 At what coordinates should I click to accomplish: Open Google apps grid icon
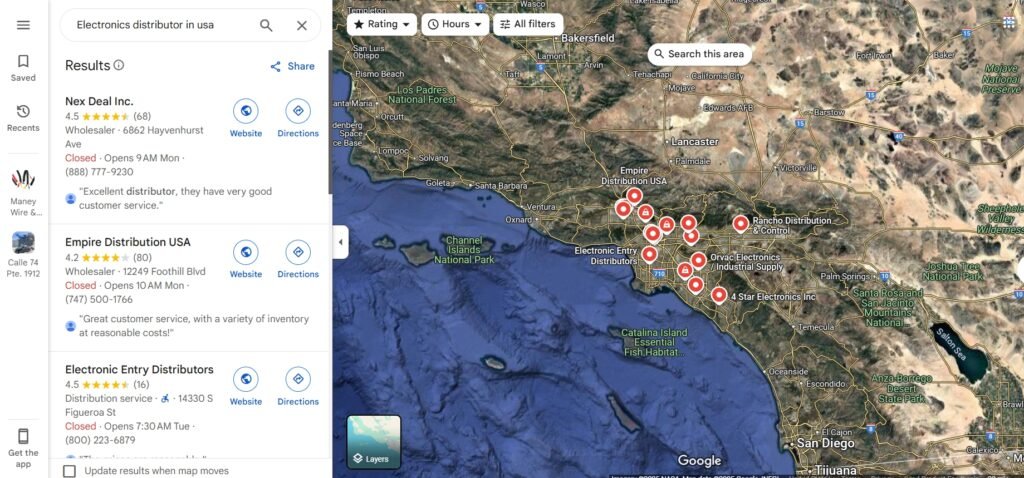click(1009, 22)
